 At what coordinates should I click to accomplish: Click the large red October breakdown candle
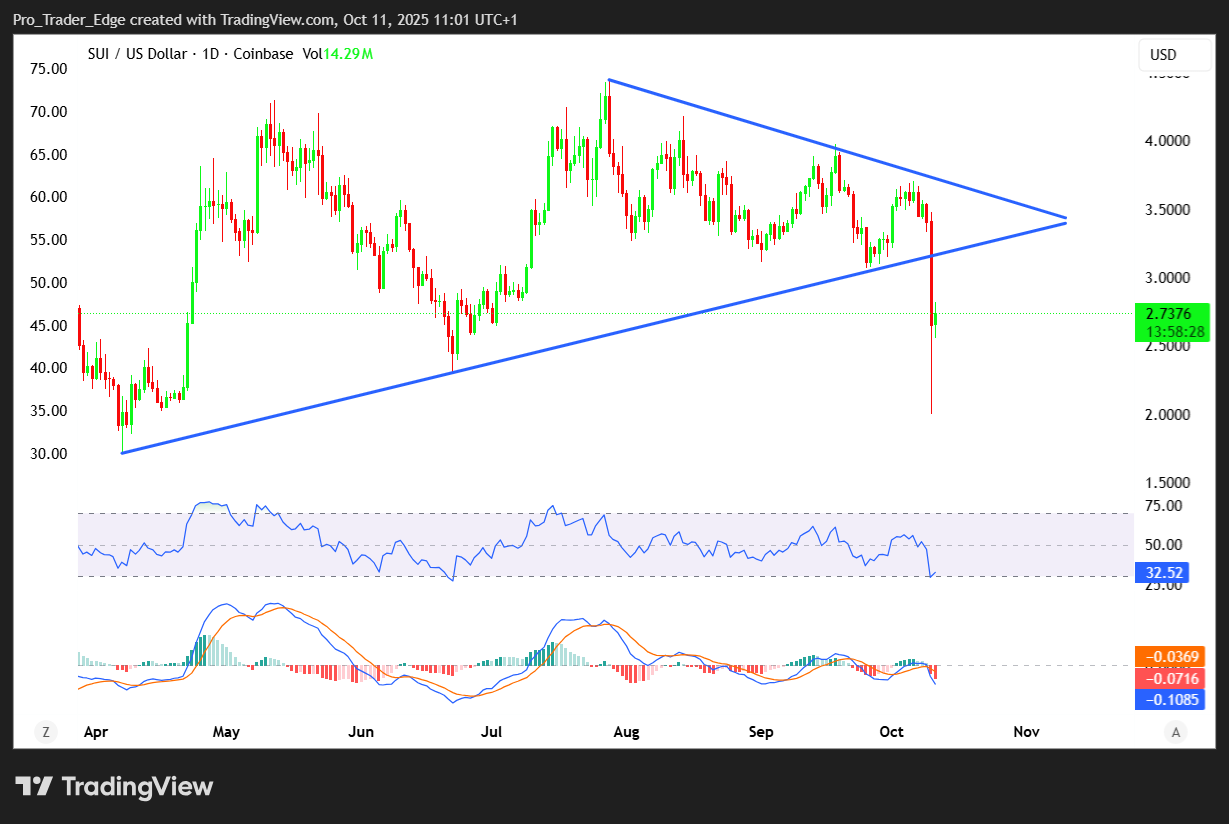pyautogui.click(x=932, y=270)
